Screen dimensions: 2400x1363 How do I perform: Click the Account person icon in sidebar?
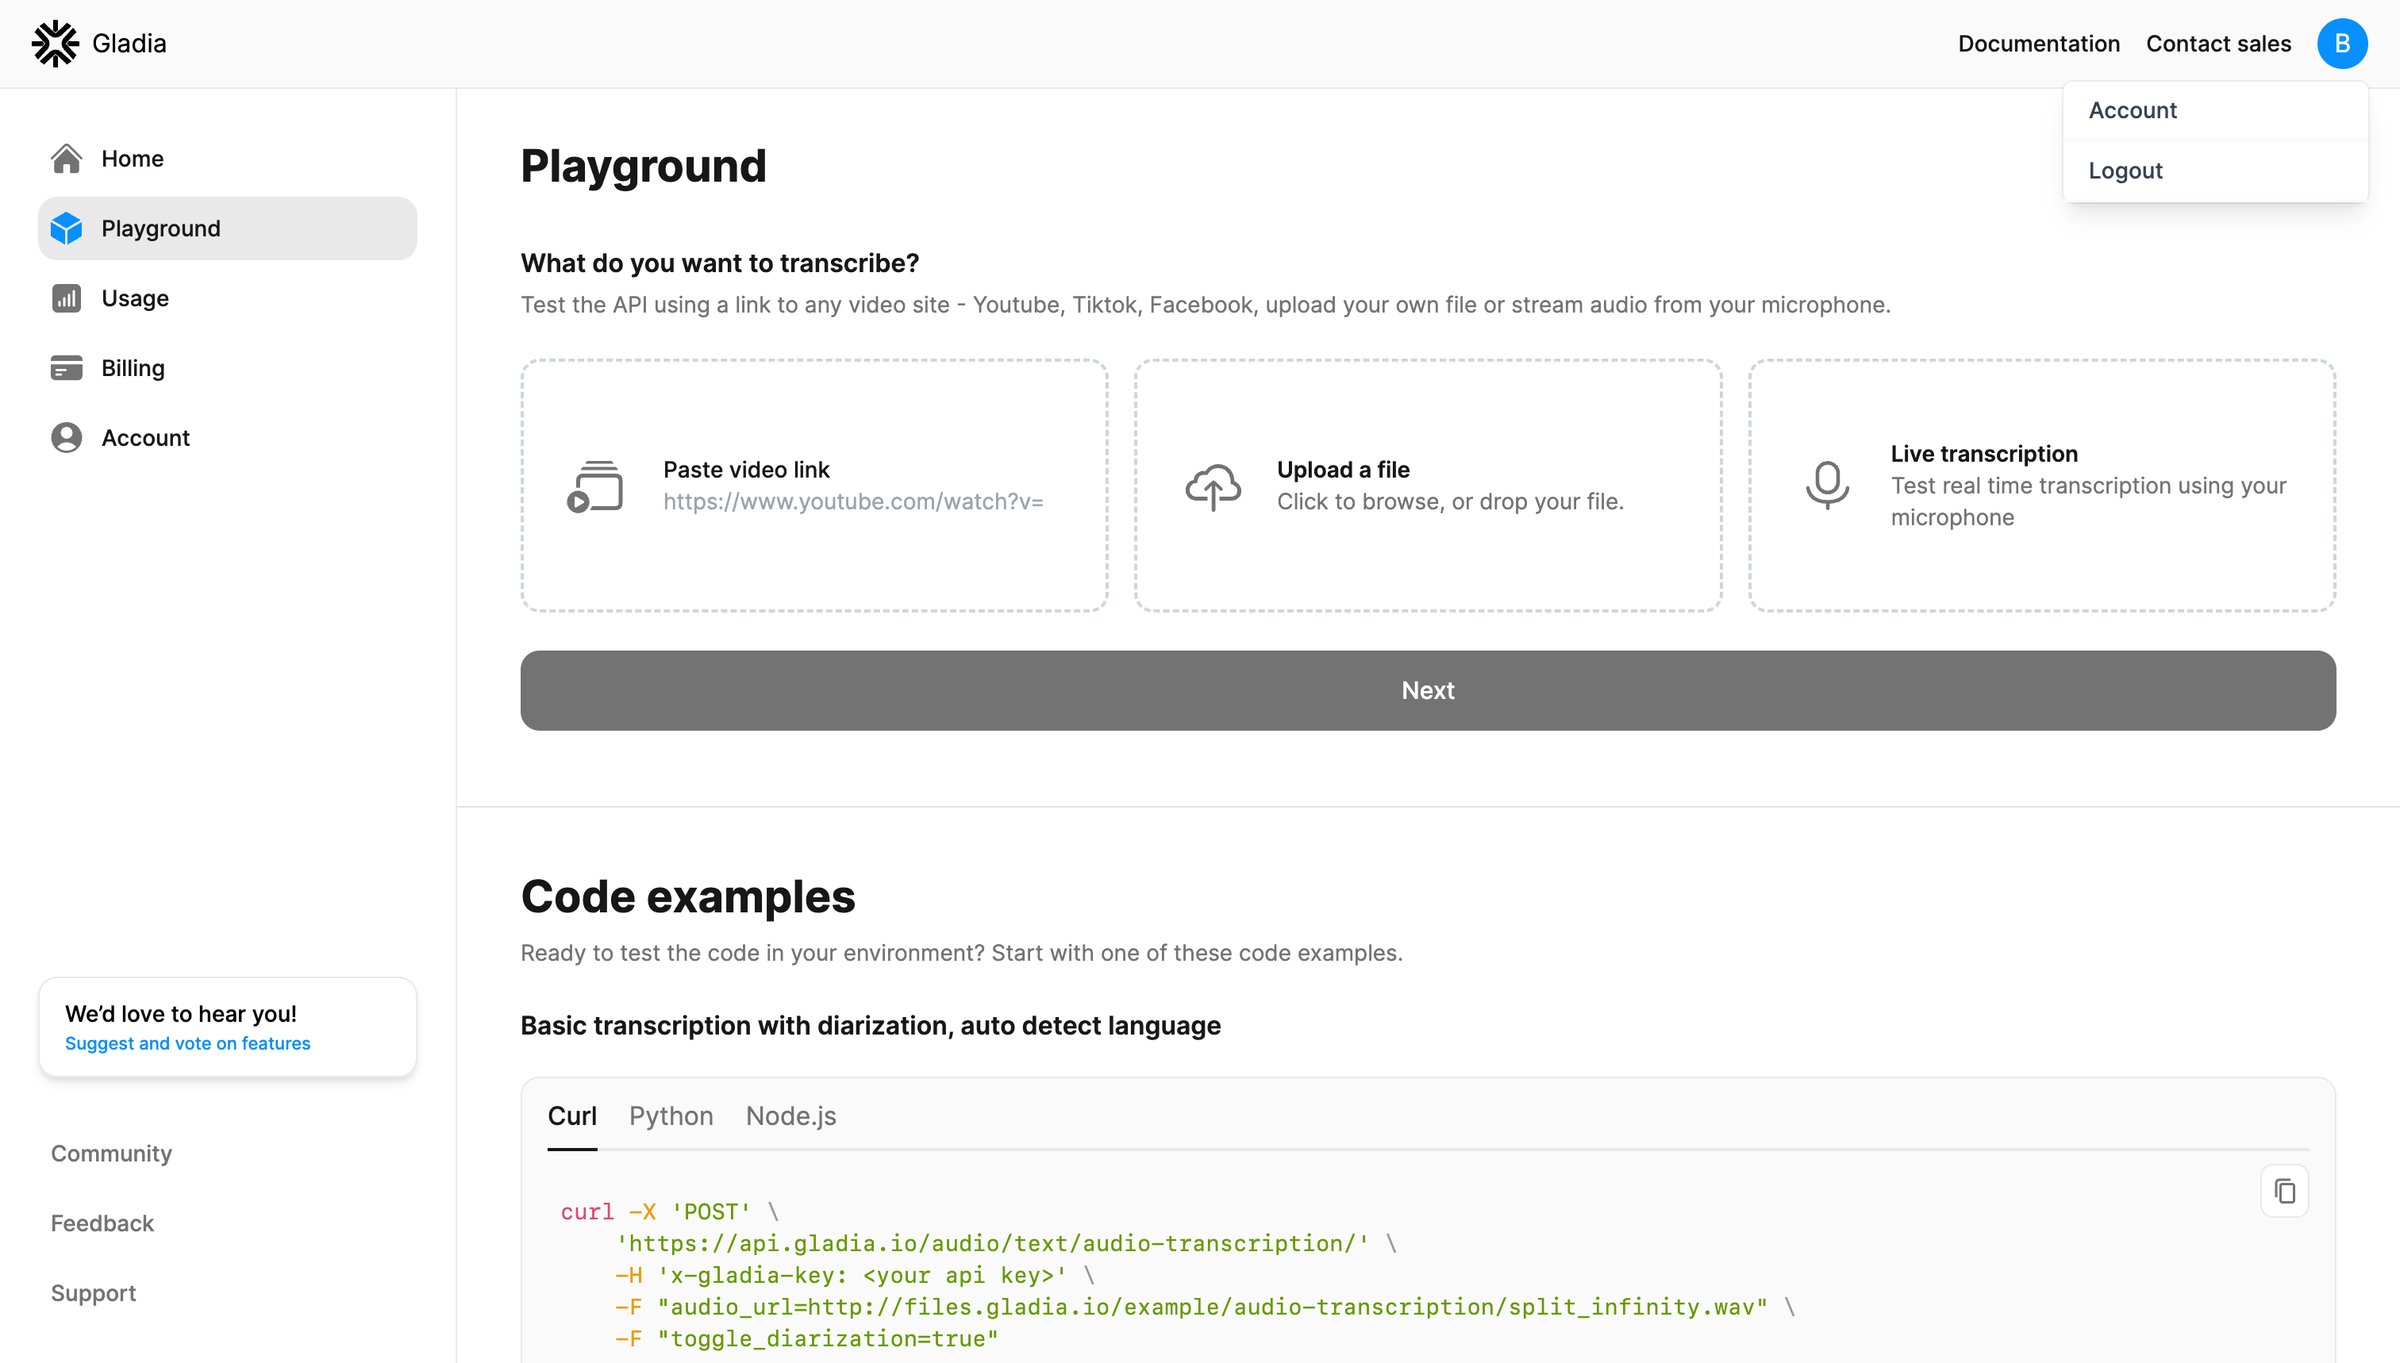pyautogui.click(x=66, y=438)
